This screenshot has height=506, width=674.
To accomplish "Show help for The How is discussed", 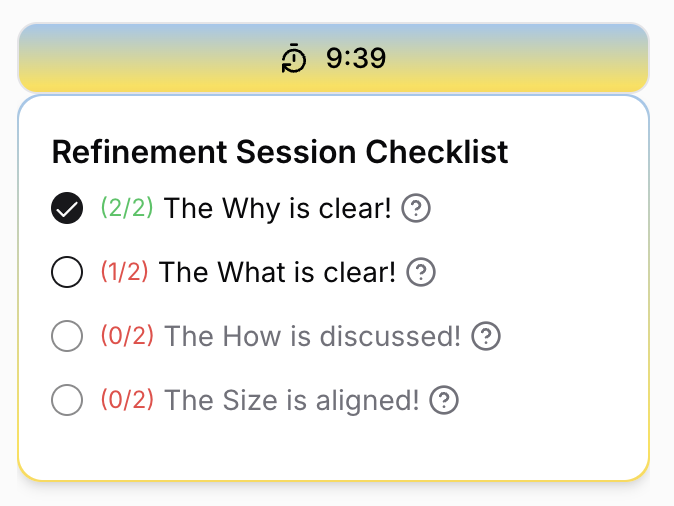I will (486, 336).
